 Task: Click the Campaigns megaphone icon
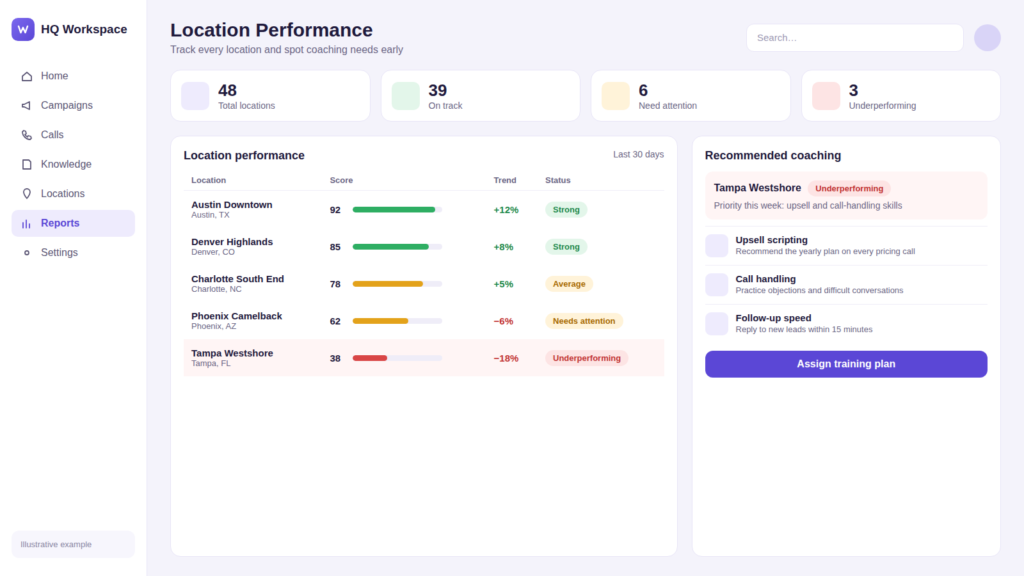pos(27,106)
